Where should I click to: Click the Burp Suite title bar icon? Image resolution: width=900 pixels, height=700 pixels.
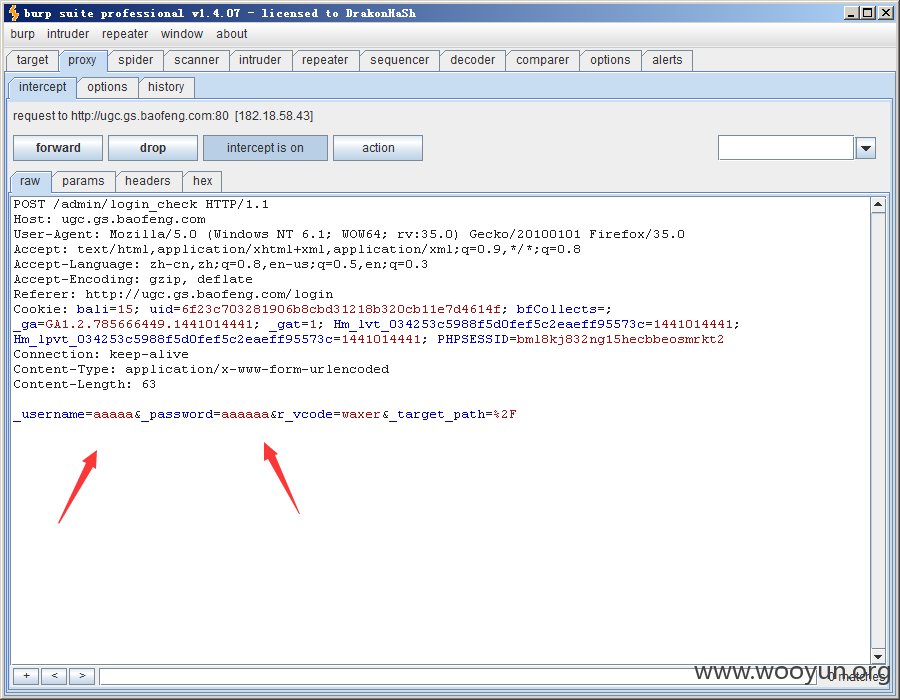point(14,13)
